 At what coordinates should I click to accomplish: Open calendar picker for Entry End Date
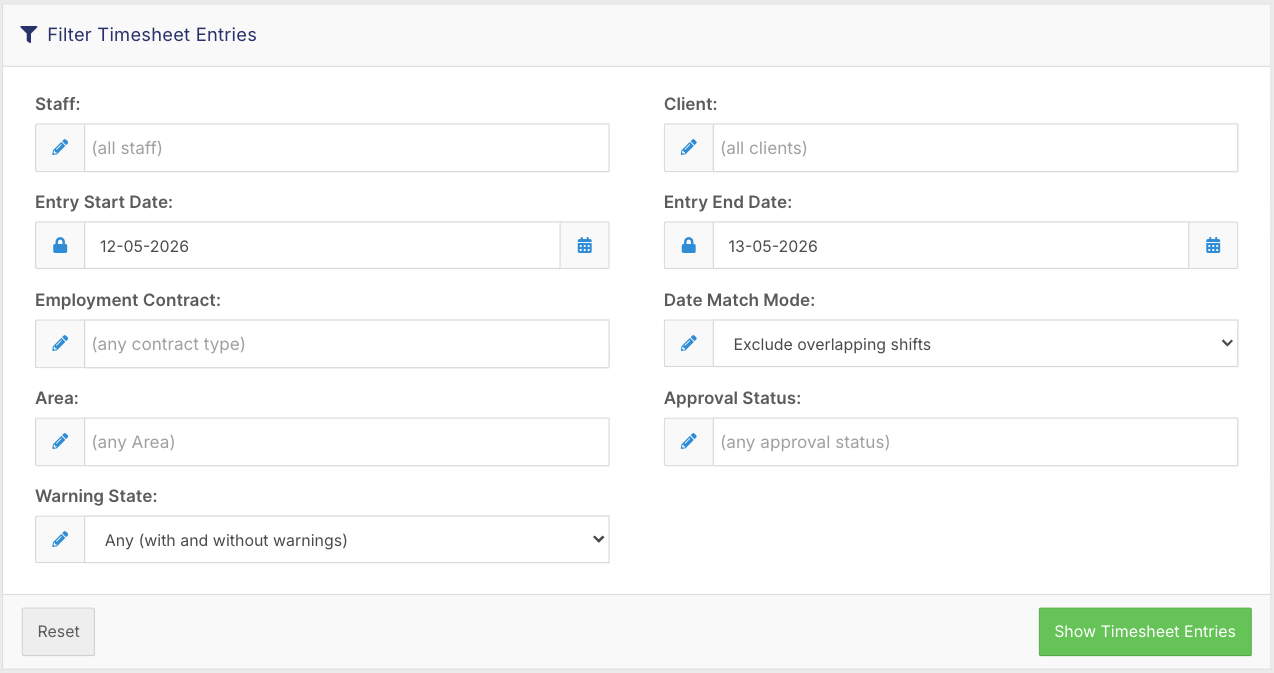[1213, 246]
